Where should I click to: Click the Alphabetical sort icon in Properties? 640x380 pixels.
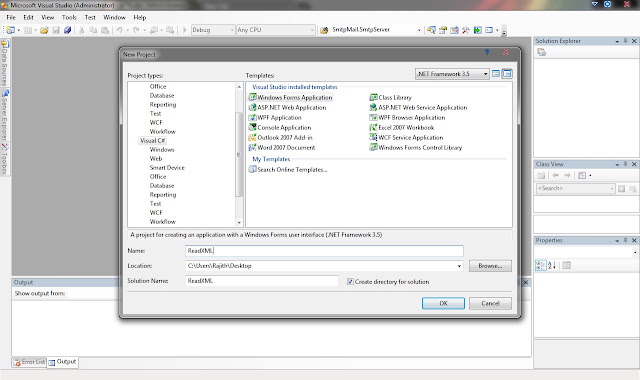pyautogui.click(x=552, y=265)
